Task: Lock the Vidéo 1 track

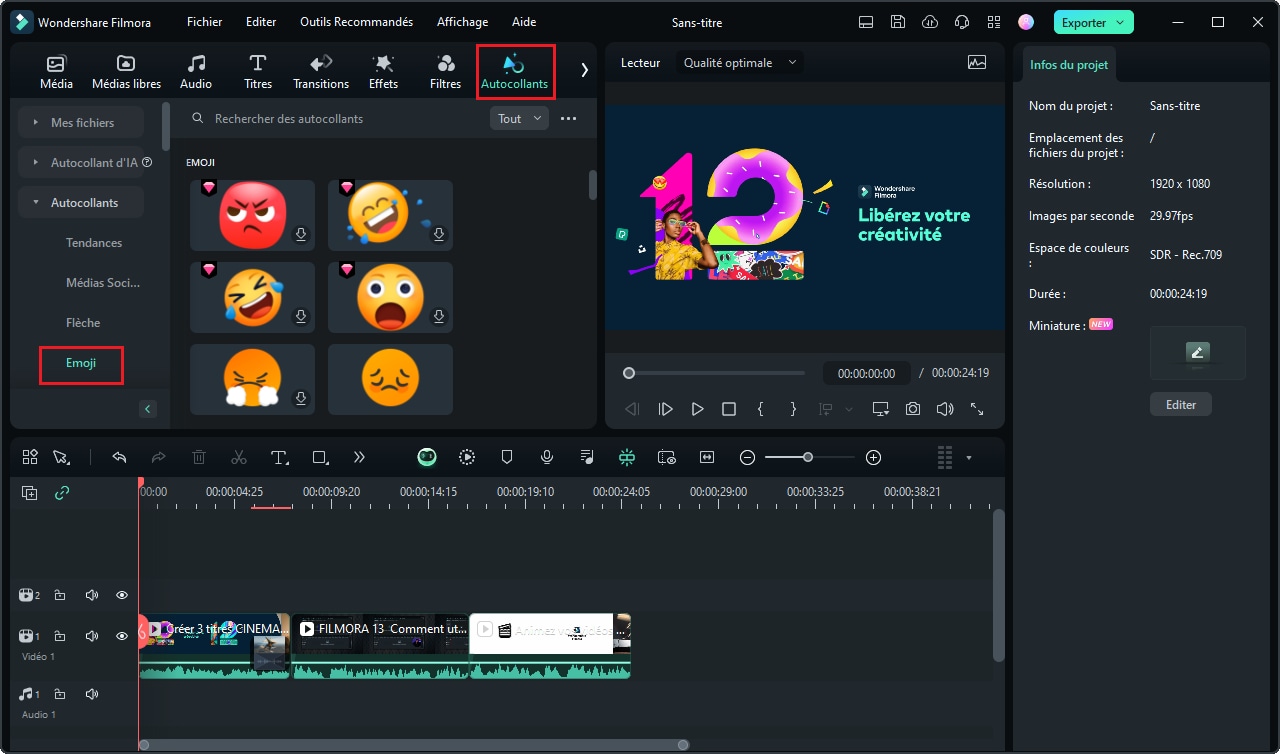Action: [60, 636]
